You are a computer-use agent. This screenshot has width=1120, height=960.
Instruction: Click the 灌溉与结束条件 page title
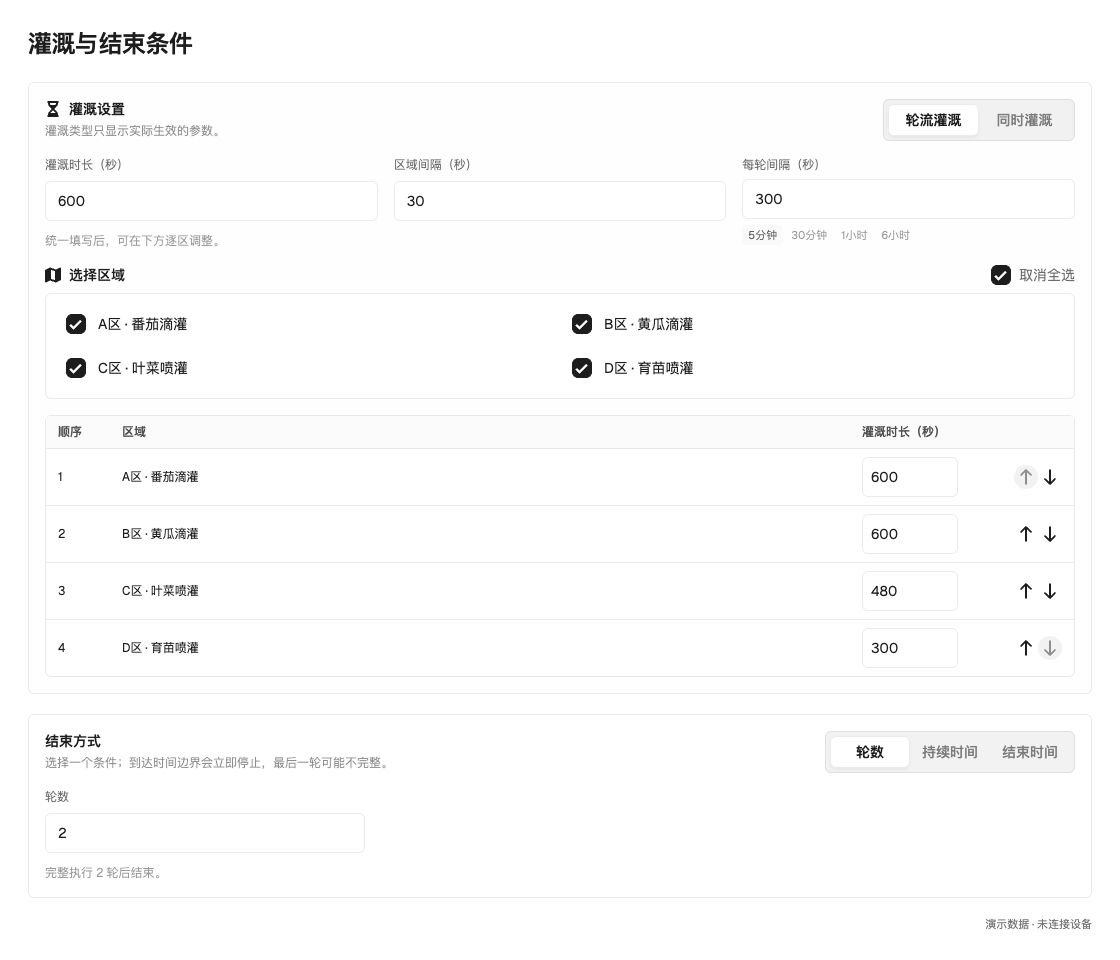click(x=110, y=44)
